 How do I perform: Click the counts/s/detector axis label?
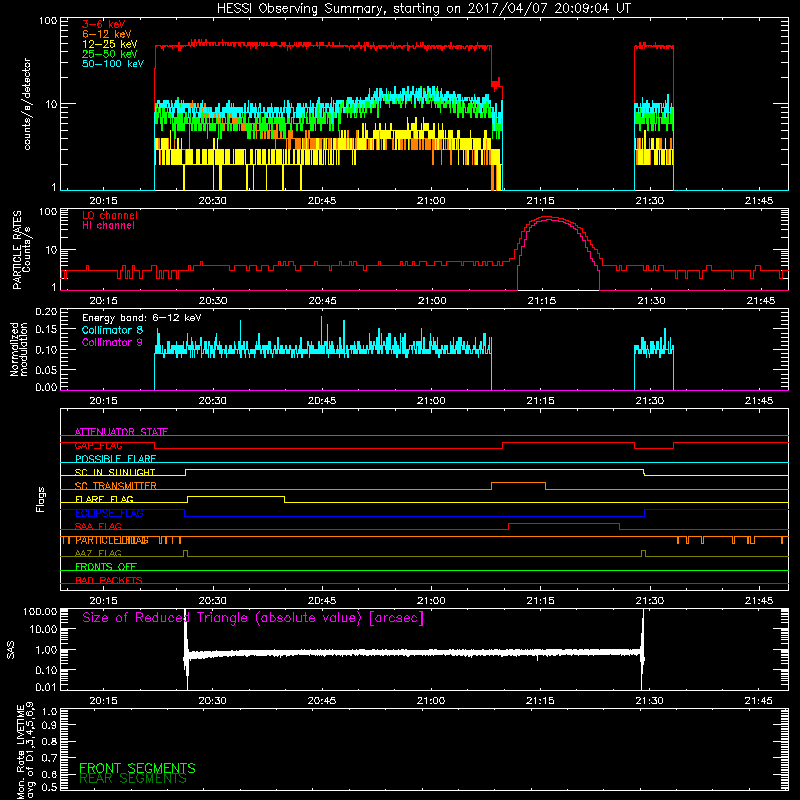point(27,104)
